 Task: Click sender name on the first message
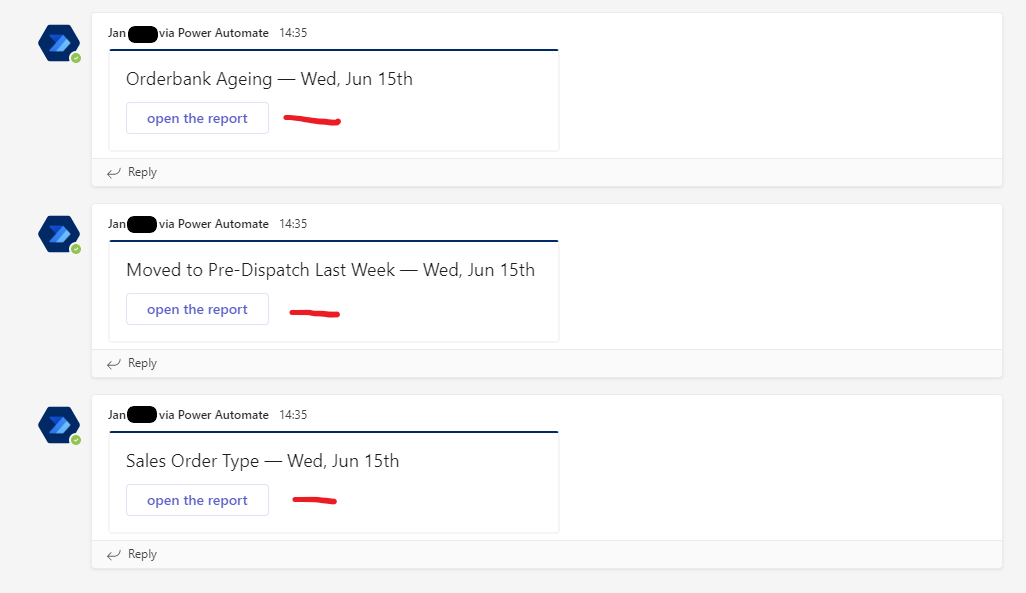point(188,33)
